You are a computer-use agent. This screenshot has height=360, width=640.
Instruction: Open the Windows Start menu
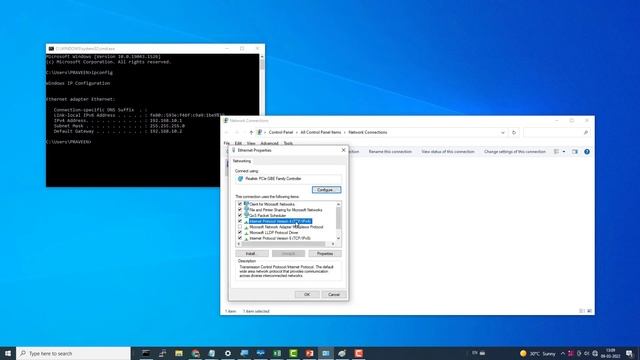pyautogui.click(x=8, y=353)
